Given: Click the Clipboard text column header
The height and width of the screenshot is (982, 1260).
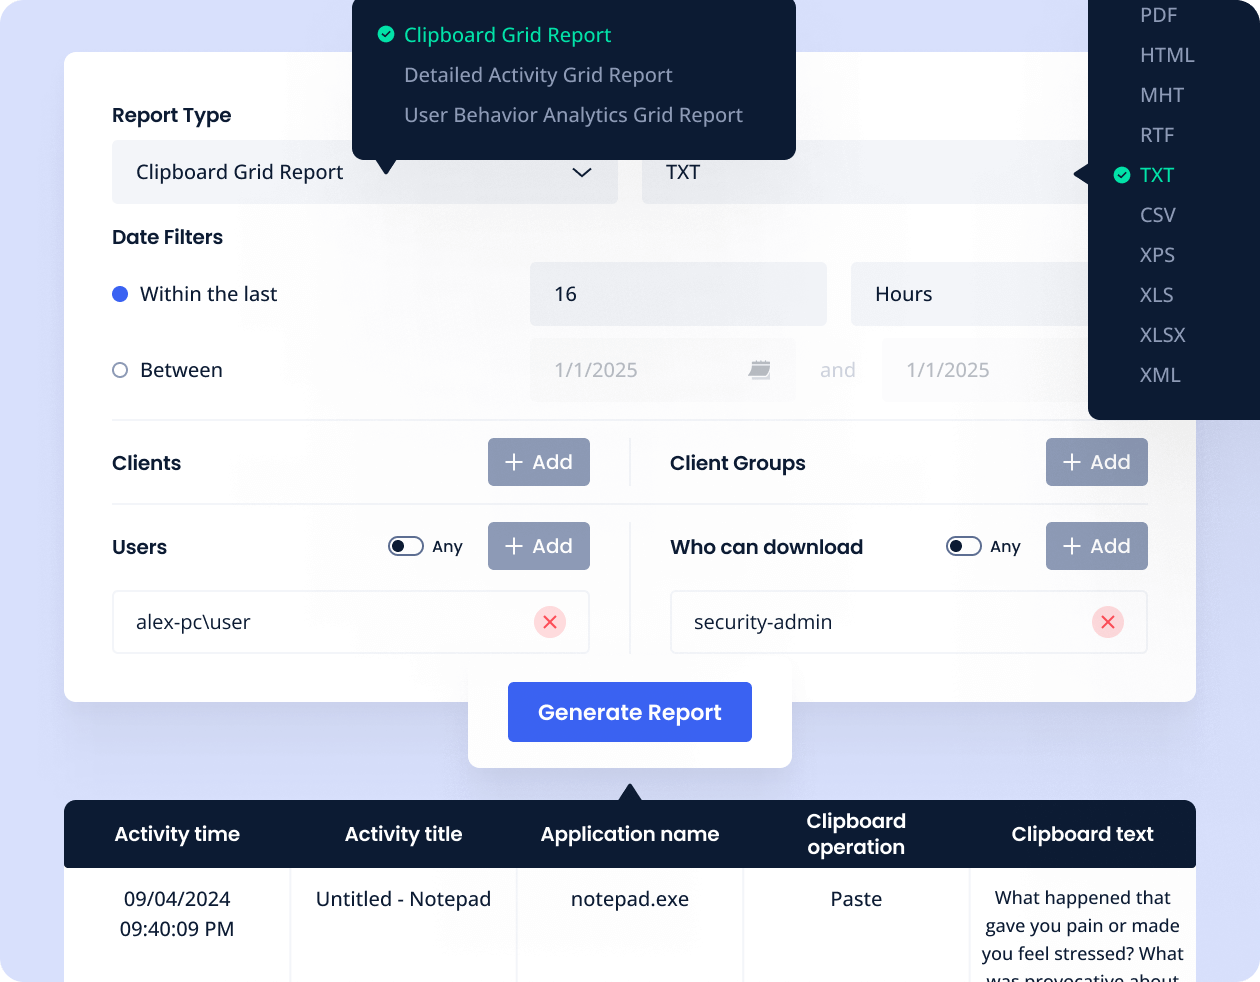Looking at the screenshot, I should tap(1082, 834).
